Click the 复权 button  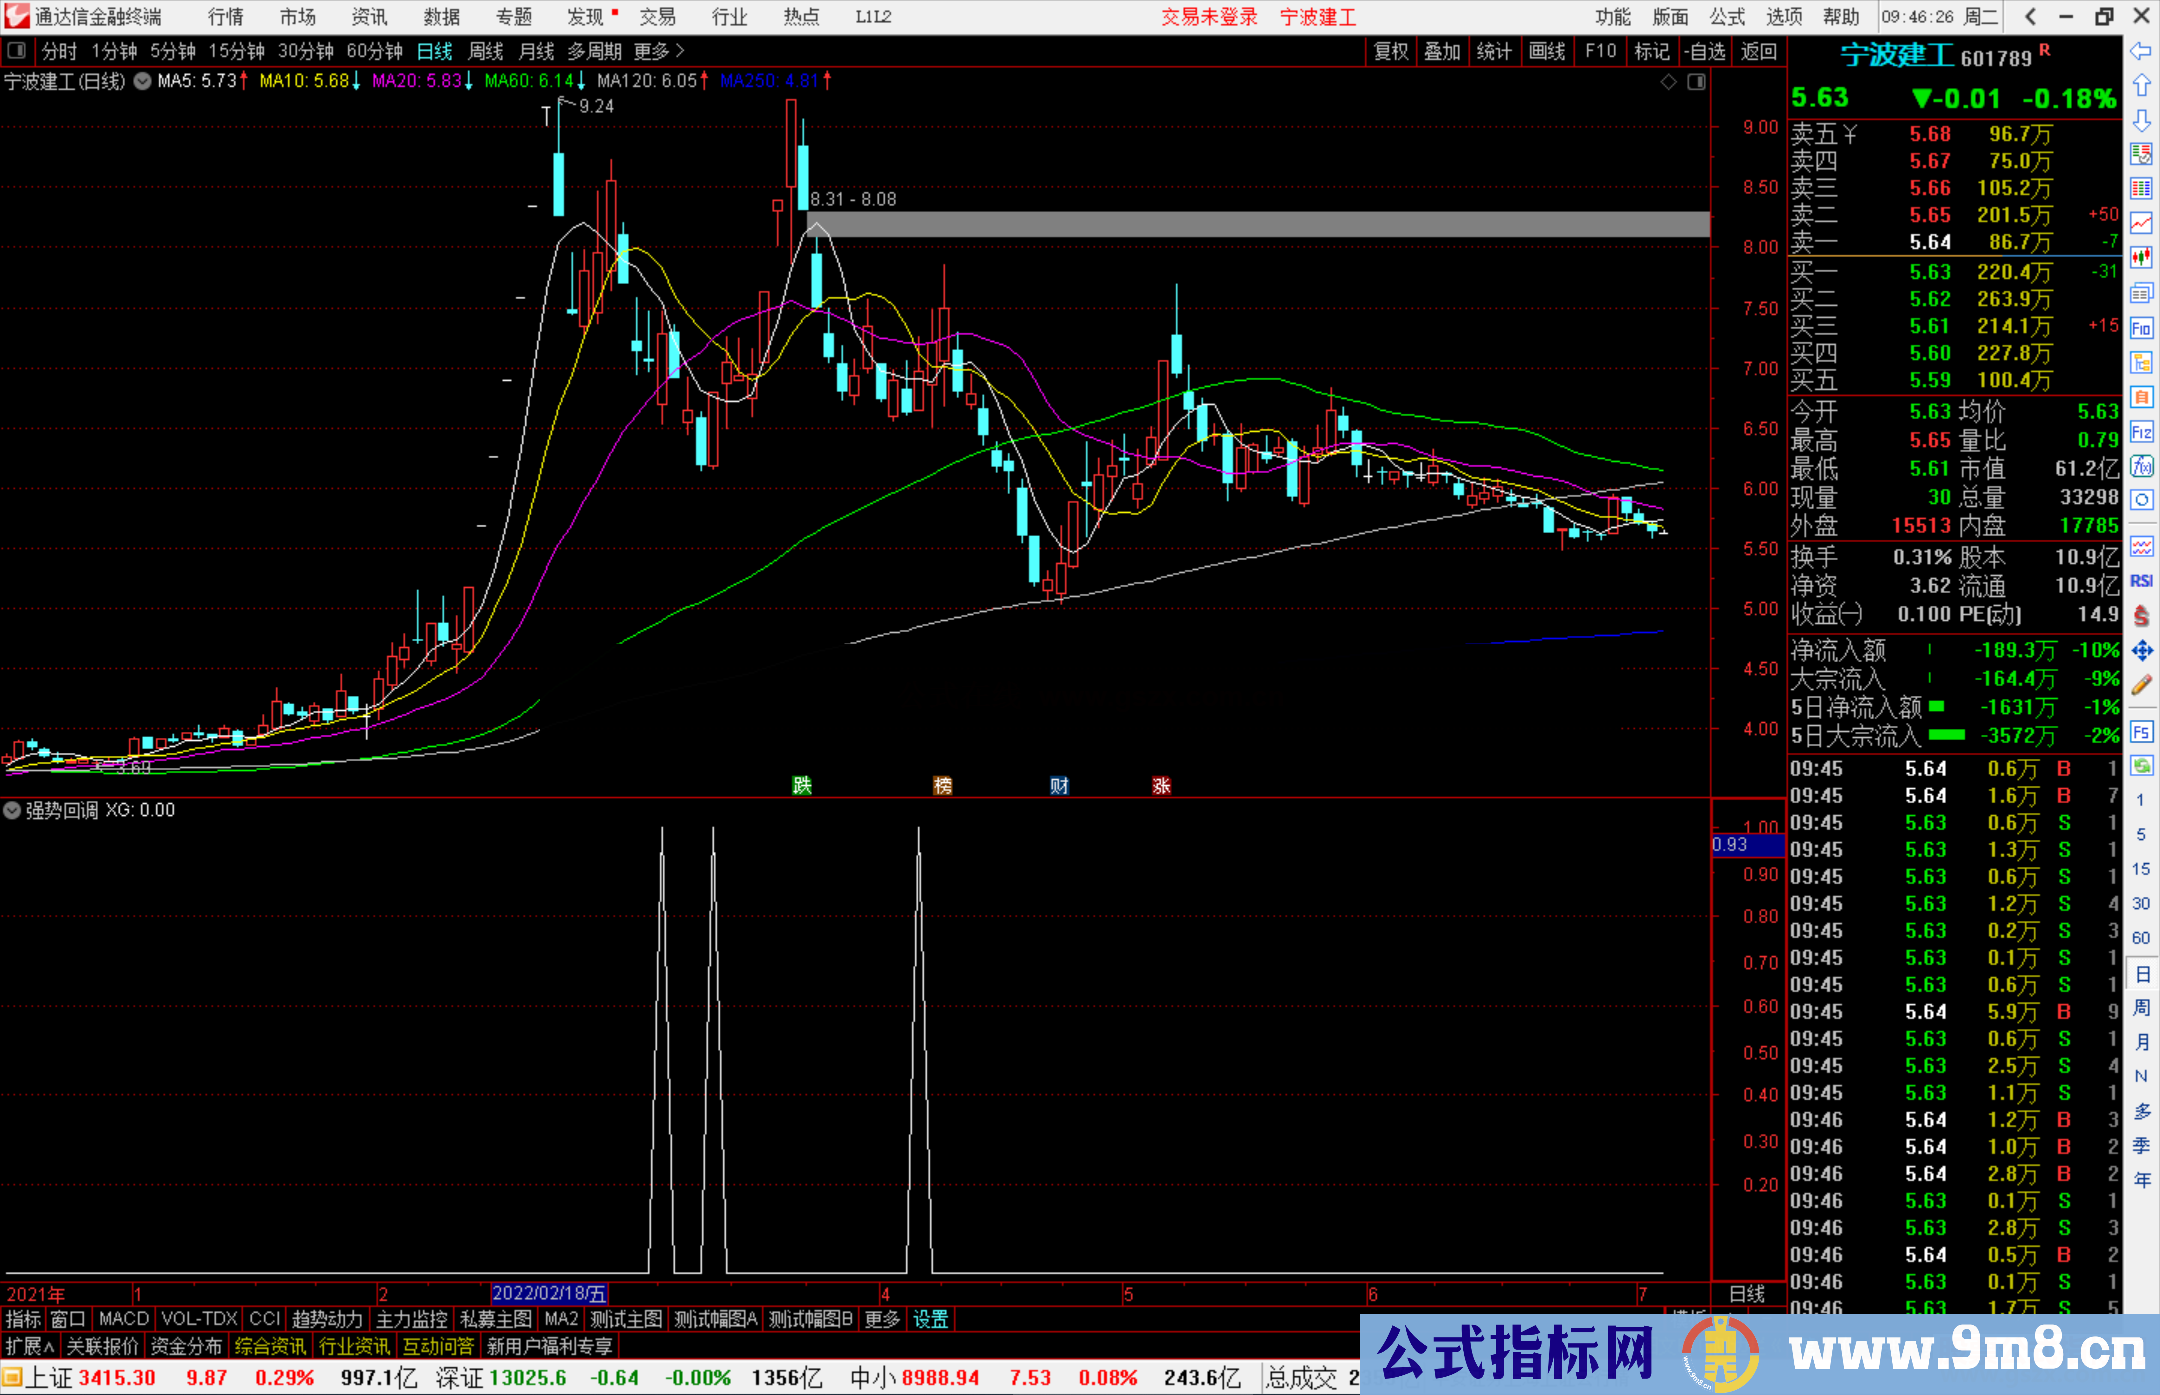click(1391, 51)
